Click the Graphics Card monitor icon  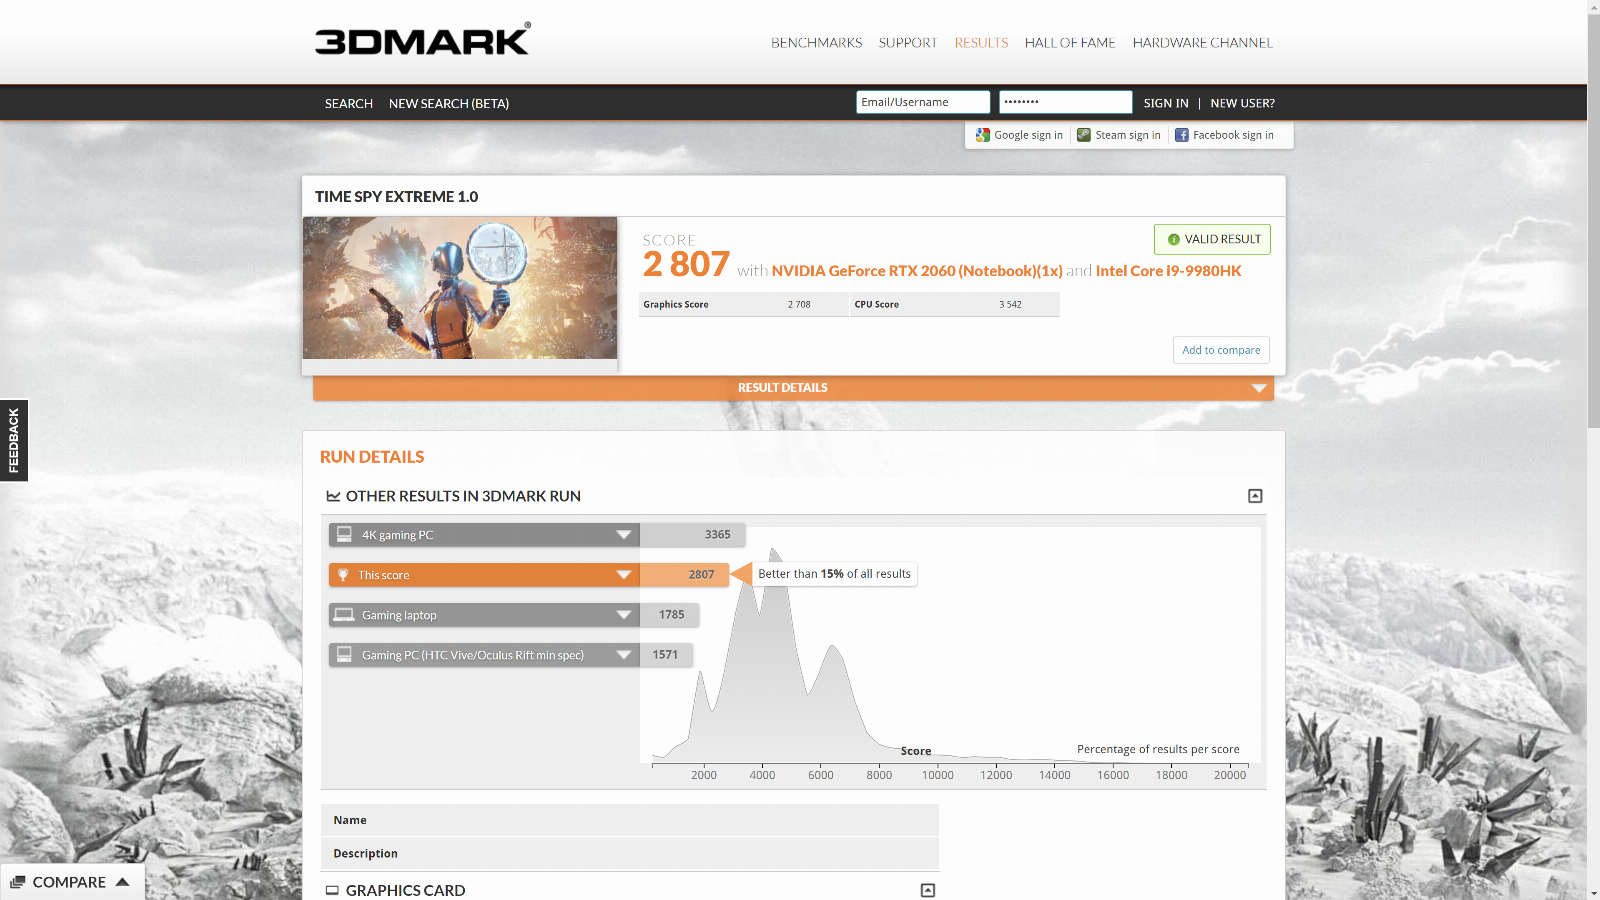tap(332, 890)
